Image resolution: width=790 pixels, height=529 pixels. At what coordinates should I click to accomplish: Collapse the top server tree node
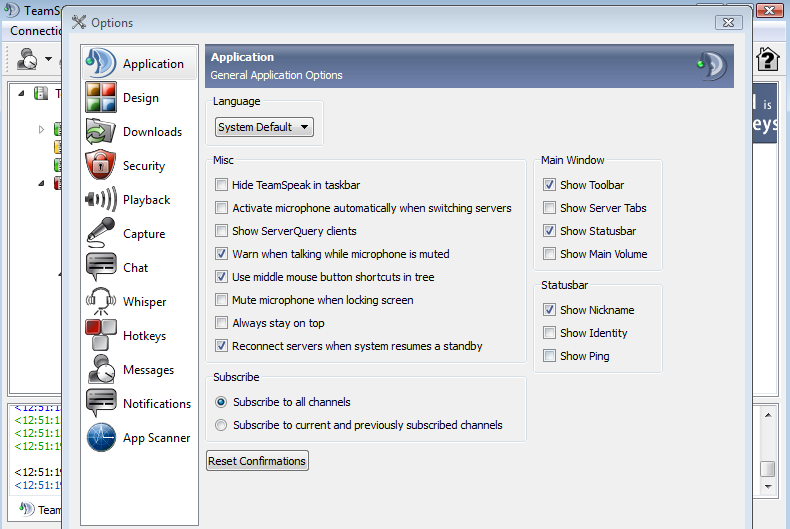coord(22,94)
